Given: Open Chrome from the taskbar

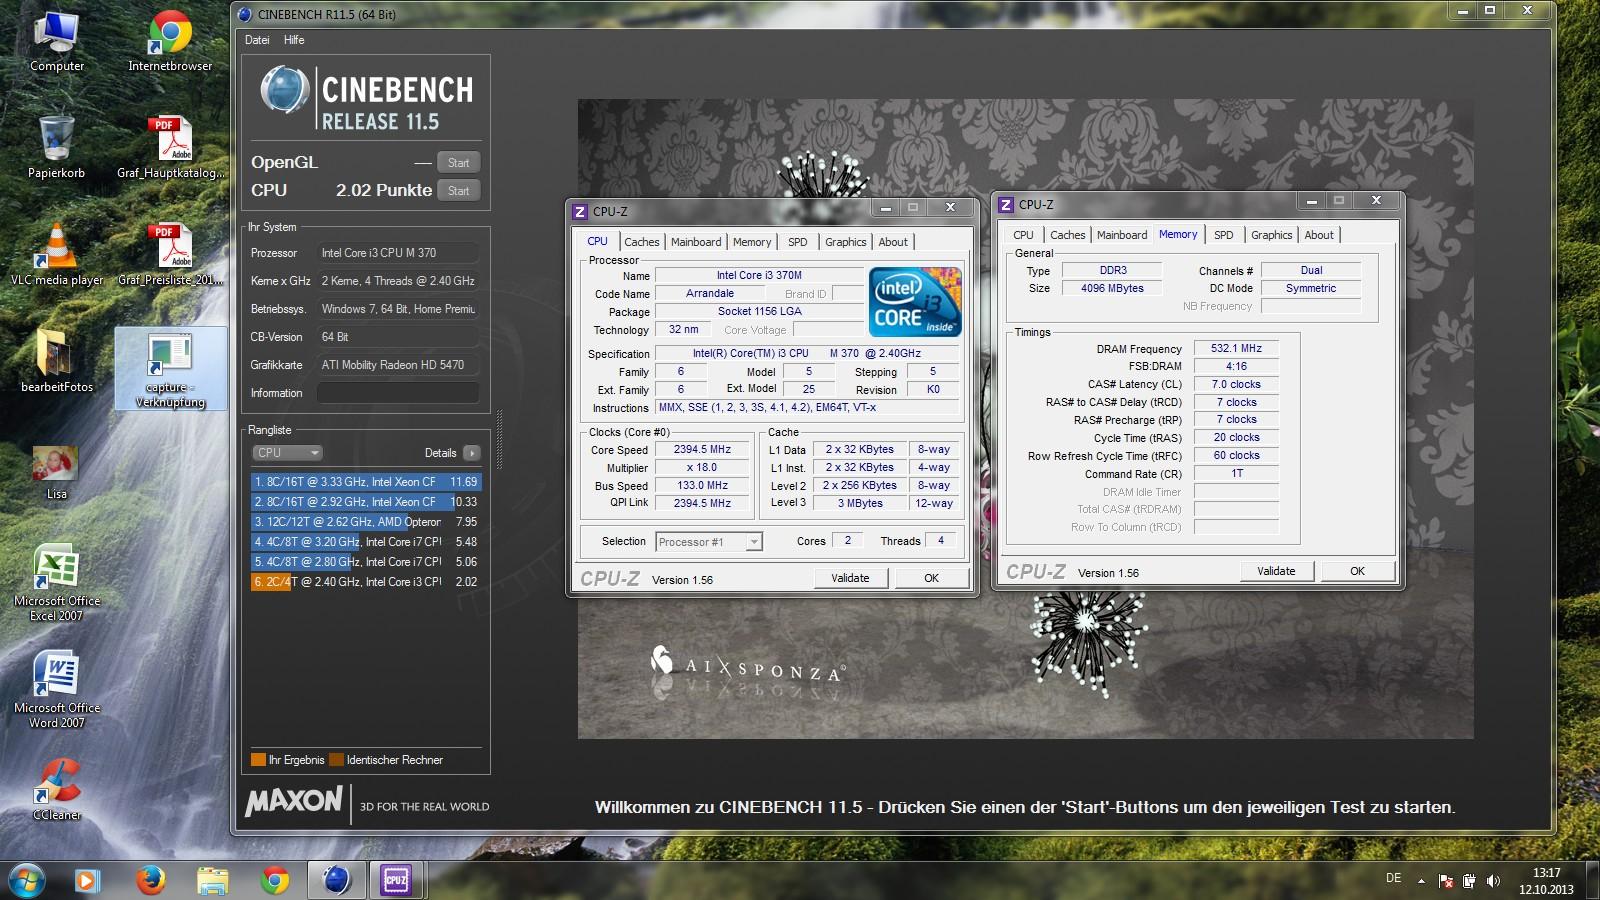Looking at the screenshot, I should click(x=274, y=880).
